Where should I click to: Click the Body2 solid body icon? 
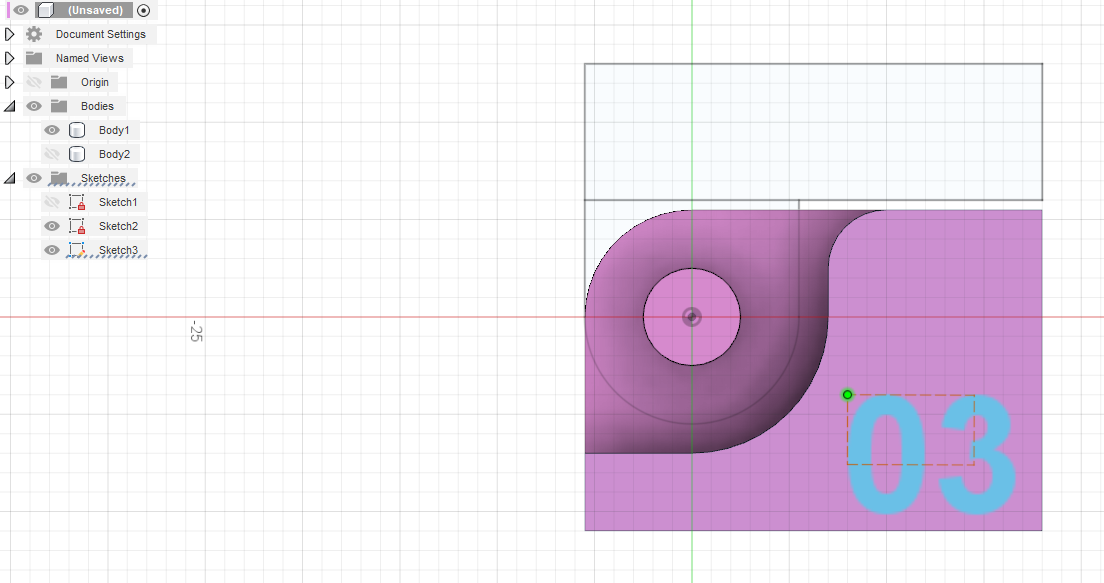click(77, 154)
